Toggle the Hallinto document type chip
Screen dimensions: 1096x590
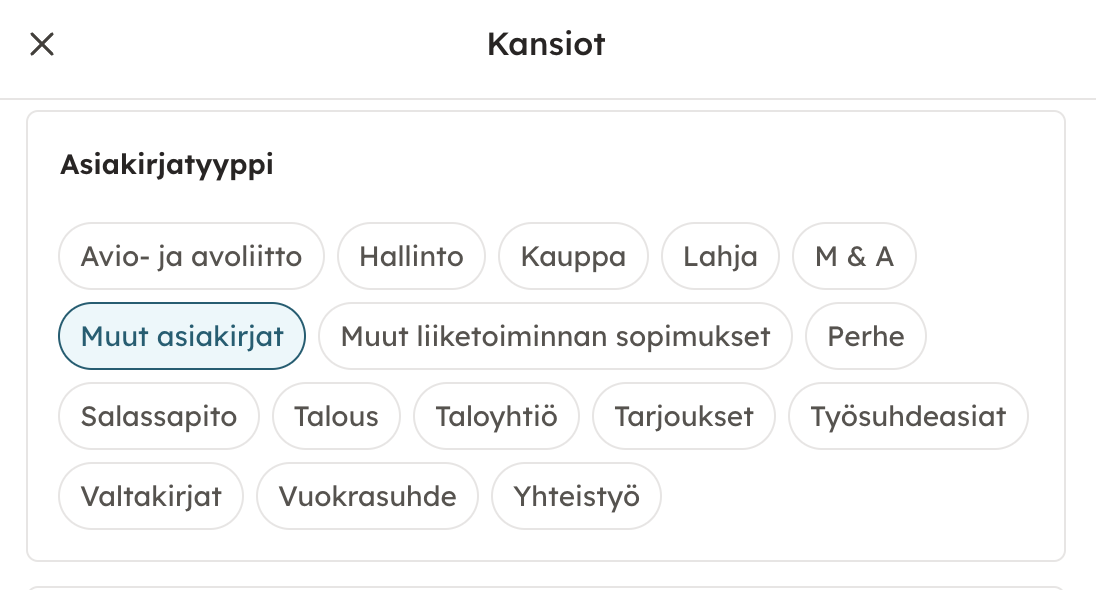coord(411,257)
